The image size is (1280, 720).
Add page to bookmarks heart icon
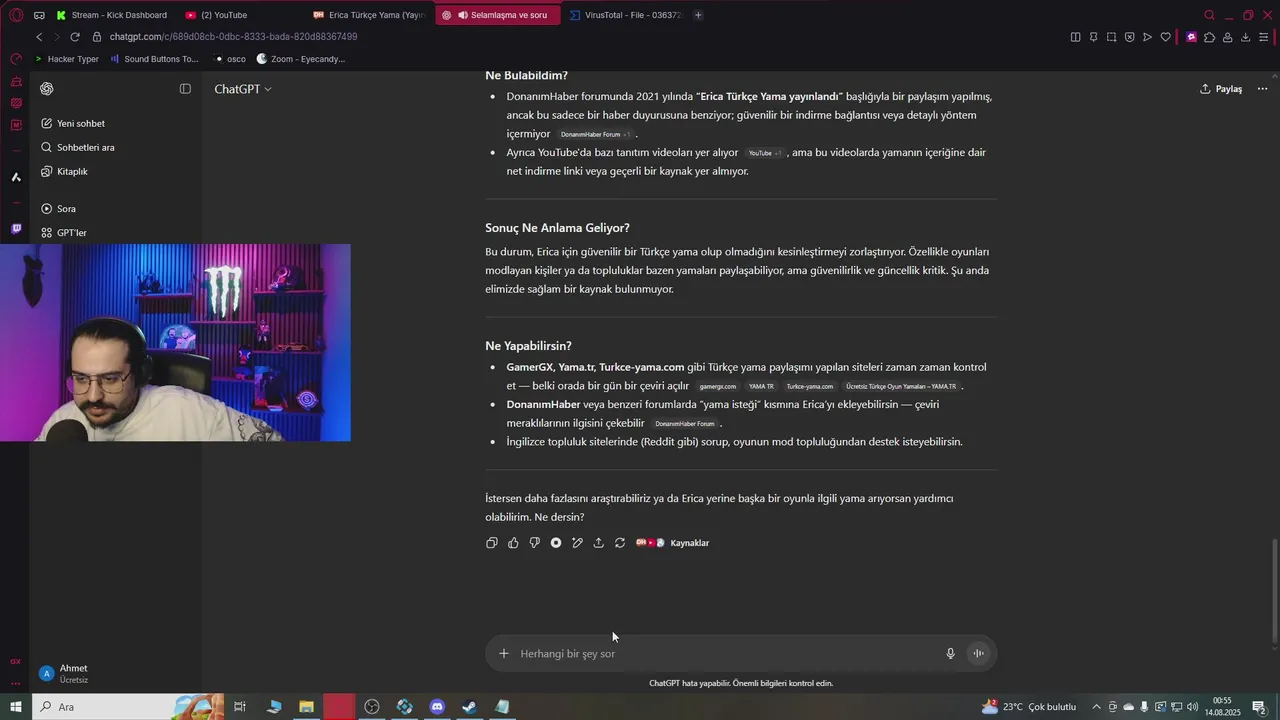coord(1165,37)
